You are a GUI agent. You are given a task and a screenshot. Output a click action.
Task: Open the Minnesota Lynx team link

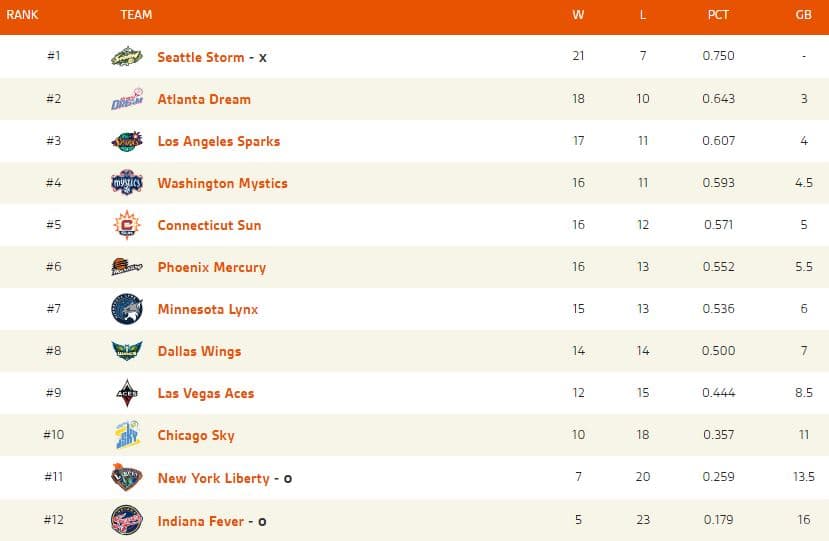208,309
